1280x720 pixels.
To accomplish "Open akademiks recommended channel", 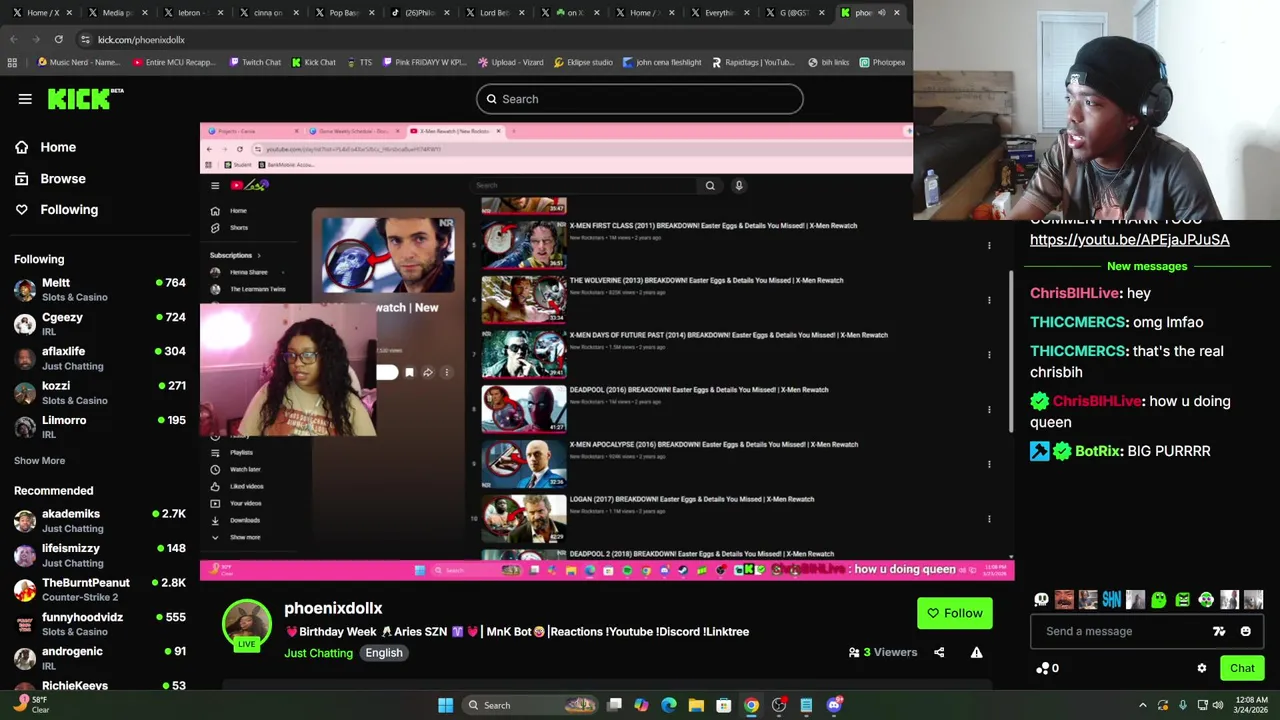I will pos(100,520).
